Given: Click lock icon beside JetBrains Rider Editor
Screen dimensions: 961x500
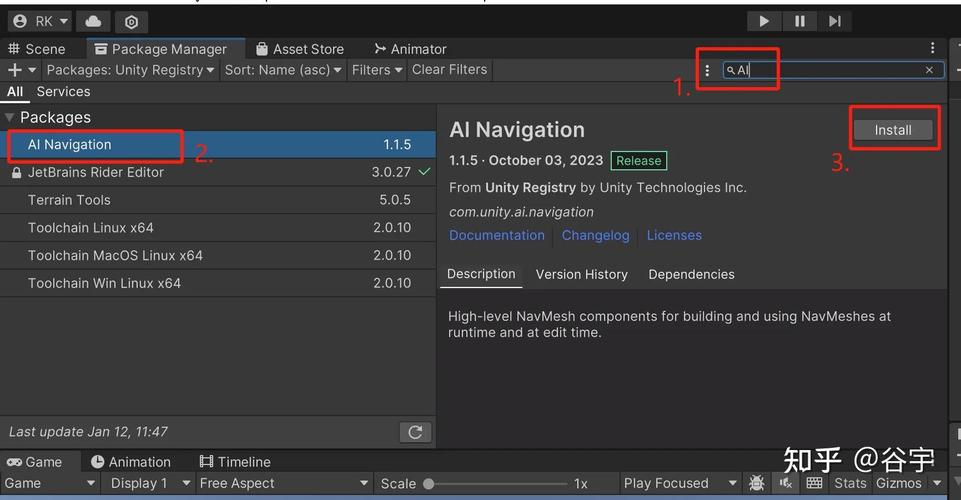Looking at the screenshot, I should [17, 173].
